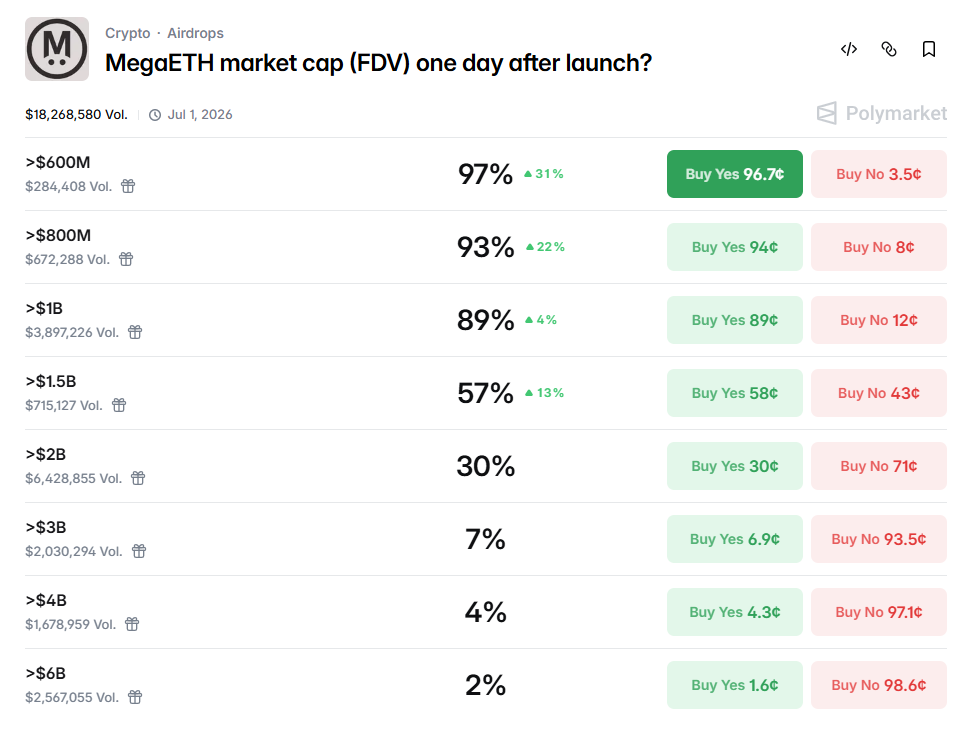This screenshot has height=734, width=974.
Task: Buy Yes at 4.3¢ for >$4B
Action: point(734,612)
